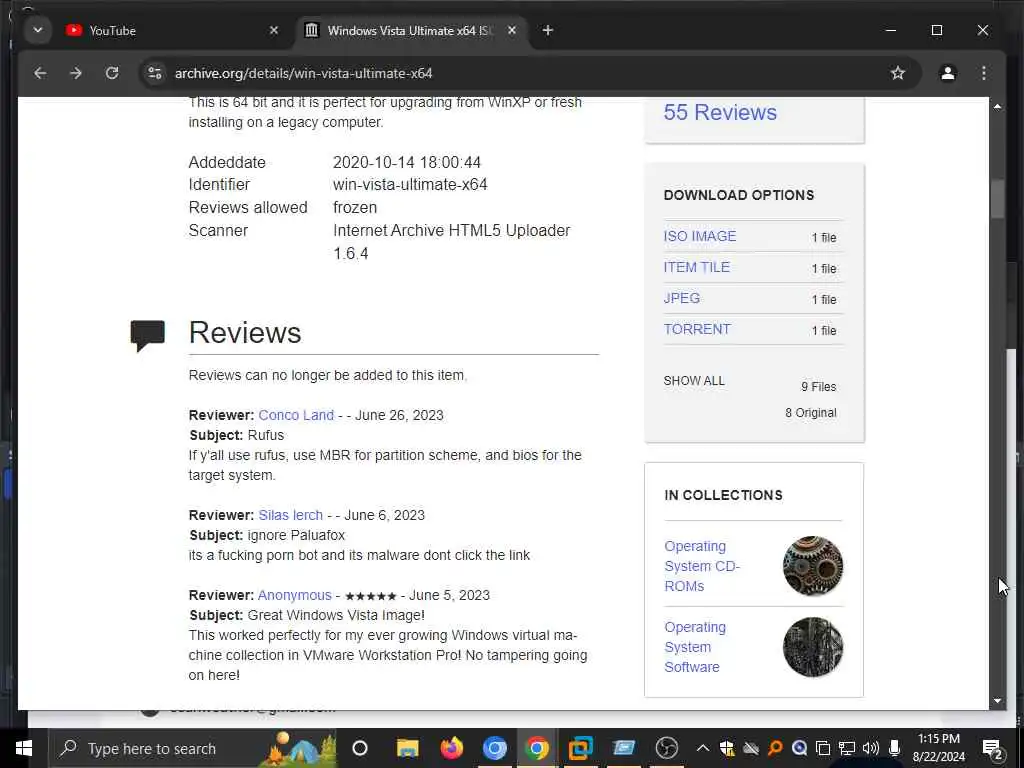Launch Firefox from the taskbar
This screenshot has height=768, width=1024.
451,748
